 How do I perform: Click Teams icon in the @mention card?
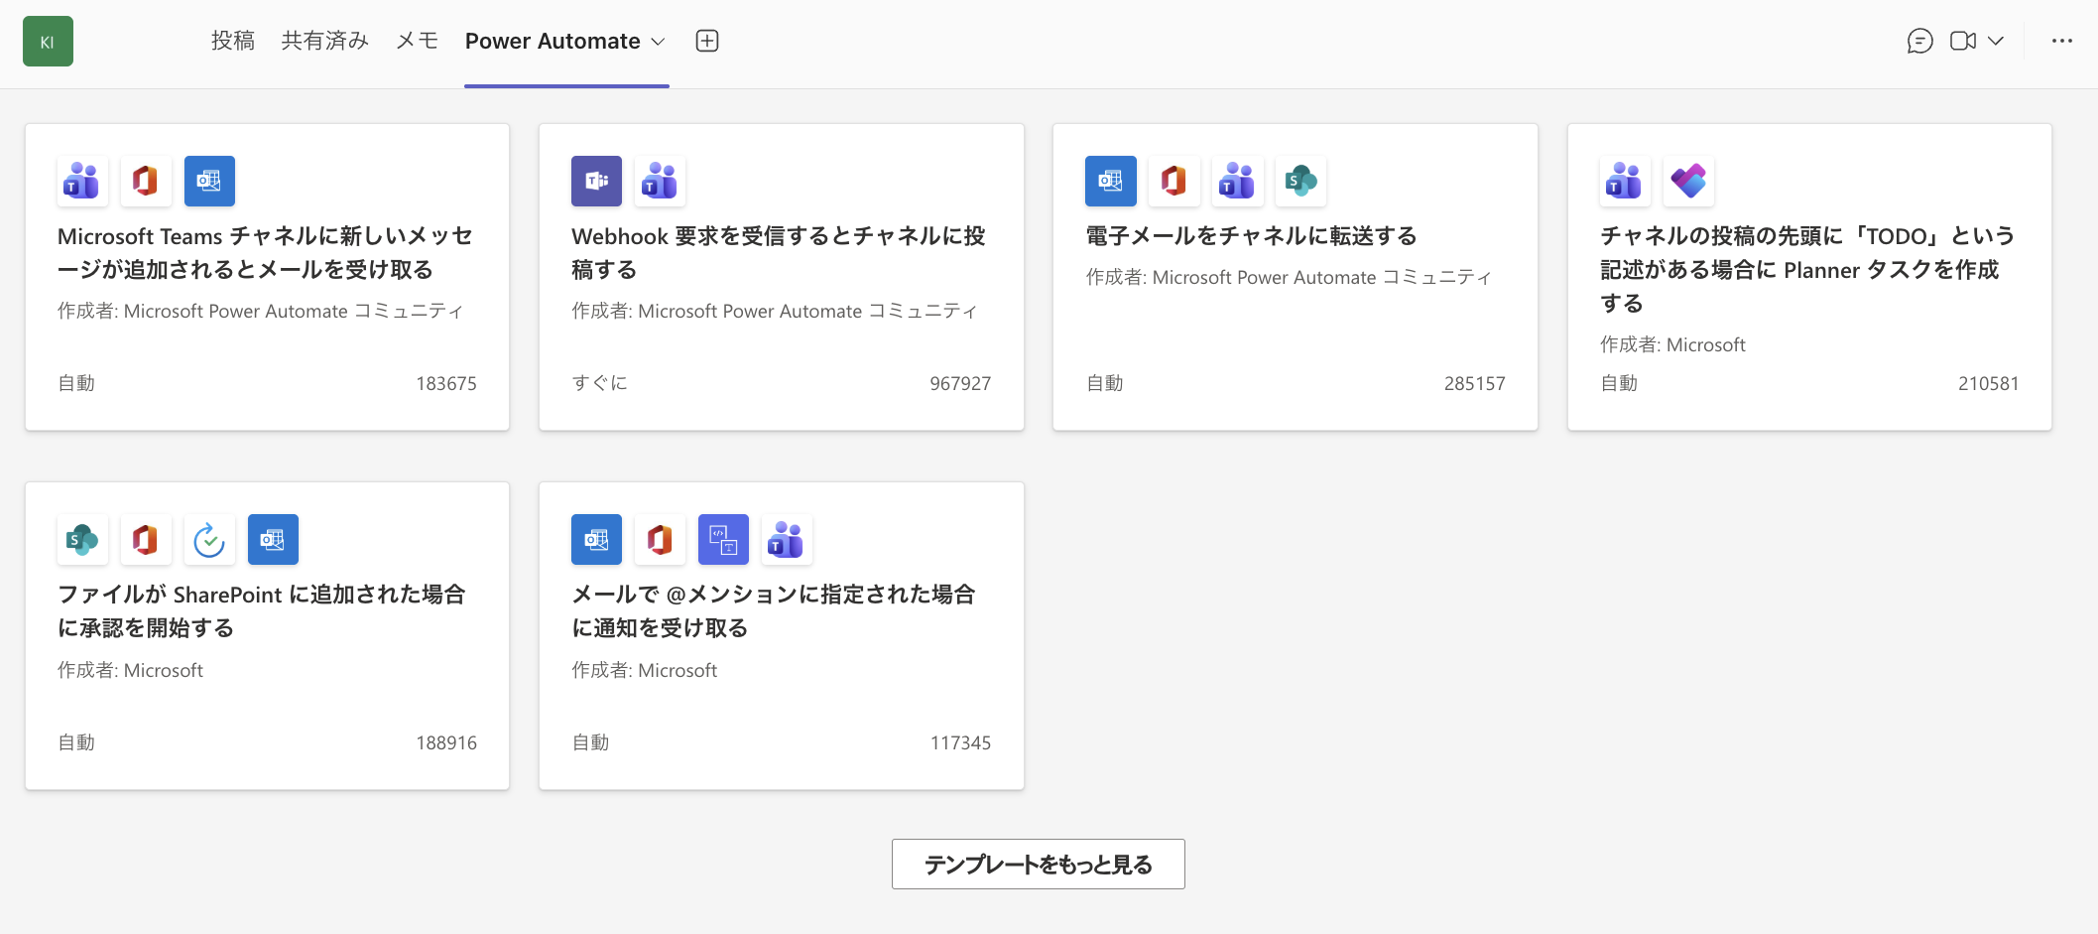click(x=787, y=540)
